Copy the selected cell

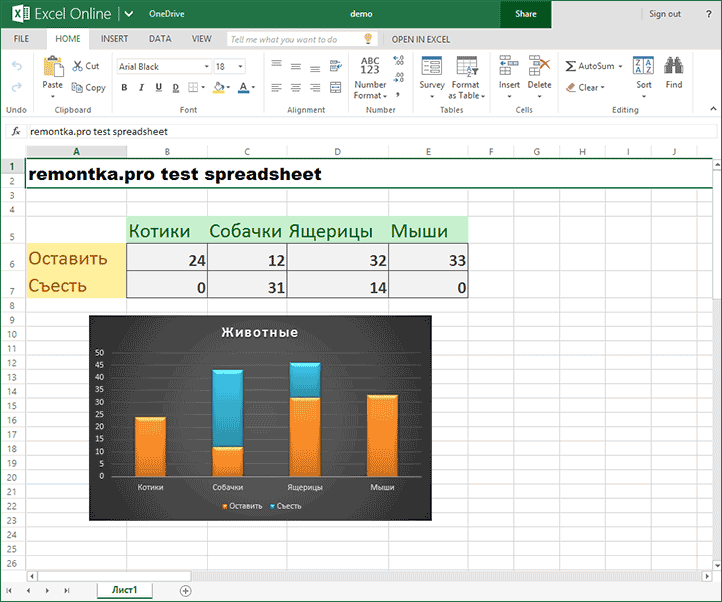tap(88, 88)
